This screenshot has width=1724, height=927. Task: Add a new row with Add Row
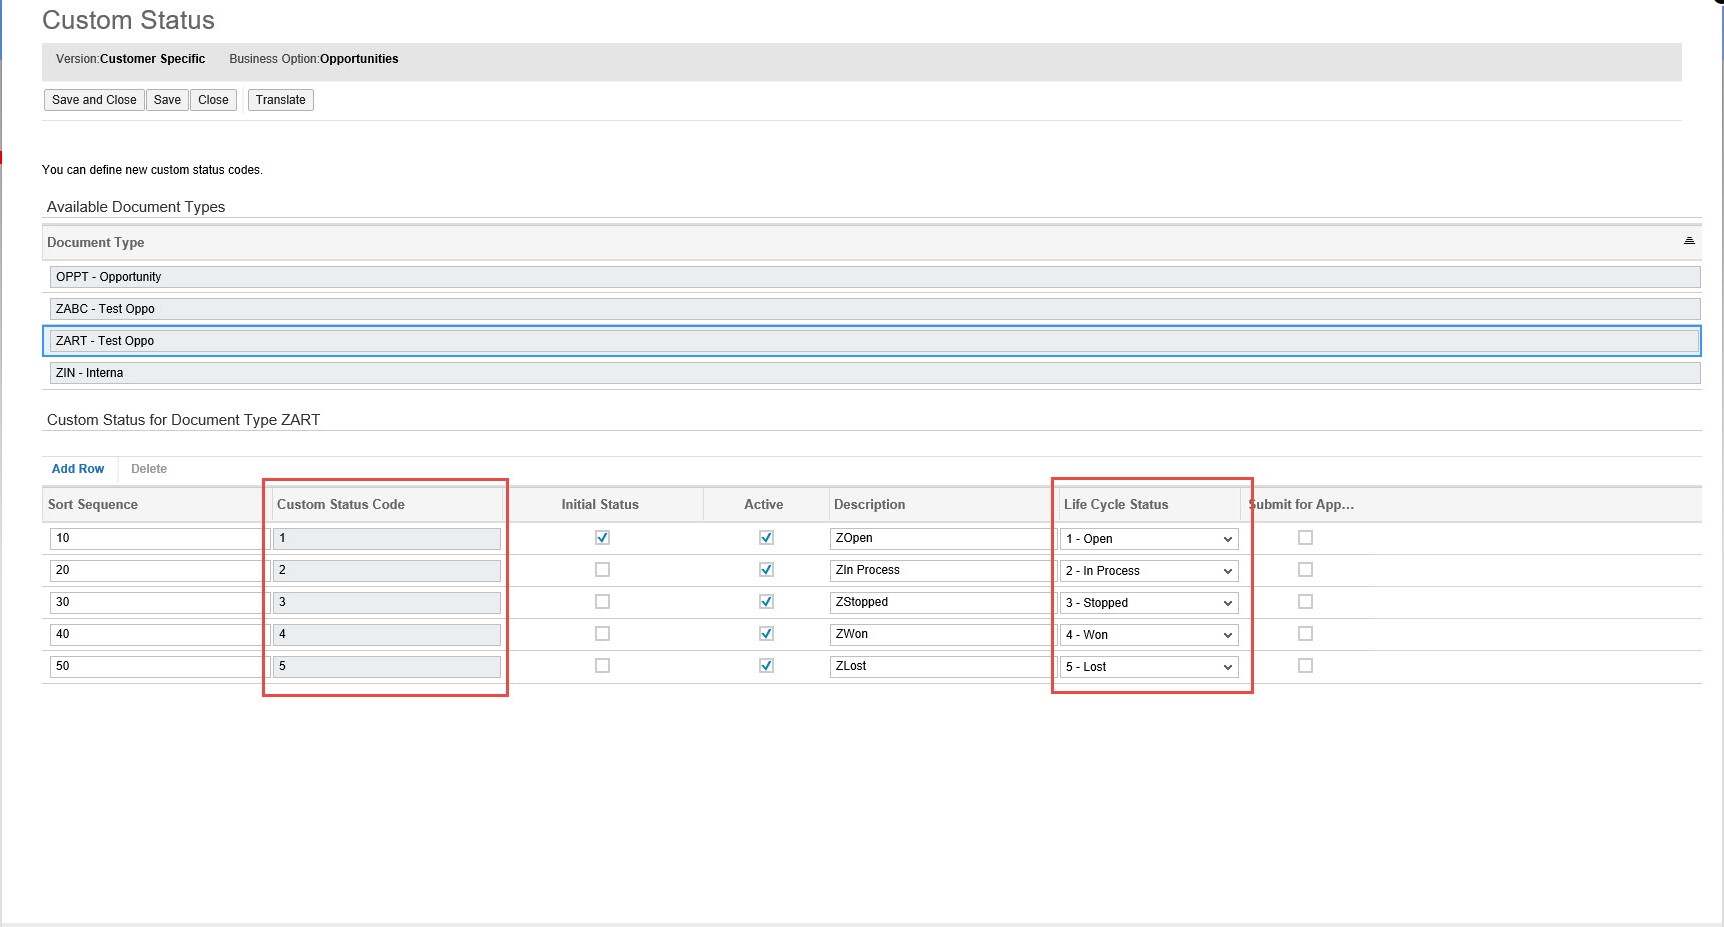(x=78, y=469)
